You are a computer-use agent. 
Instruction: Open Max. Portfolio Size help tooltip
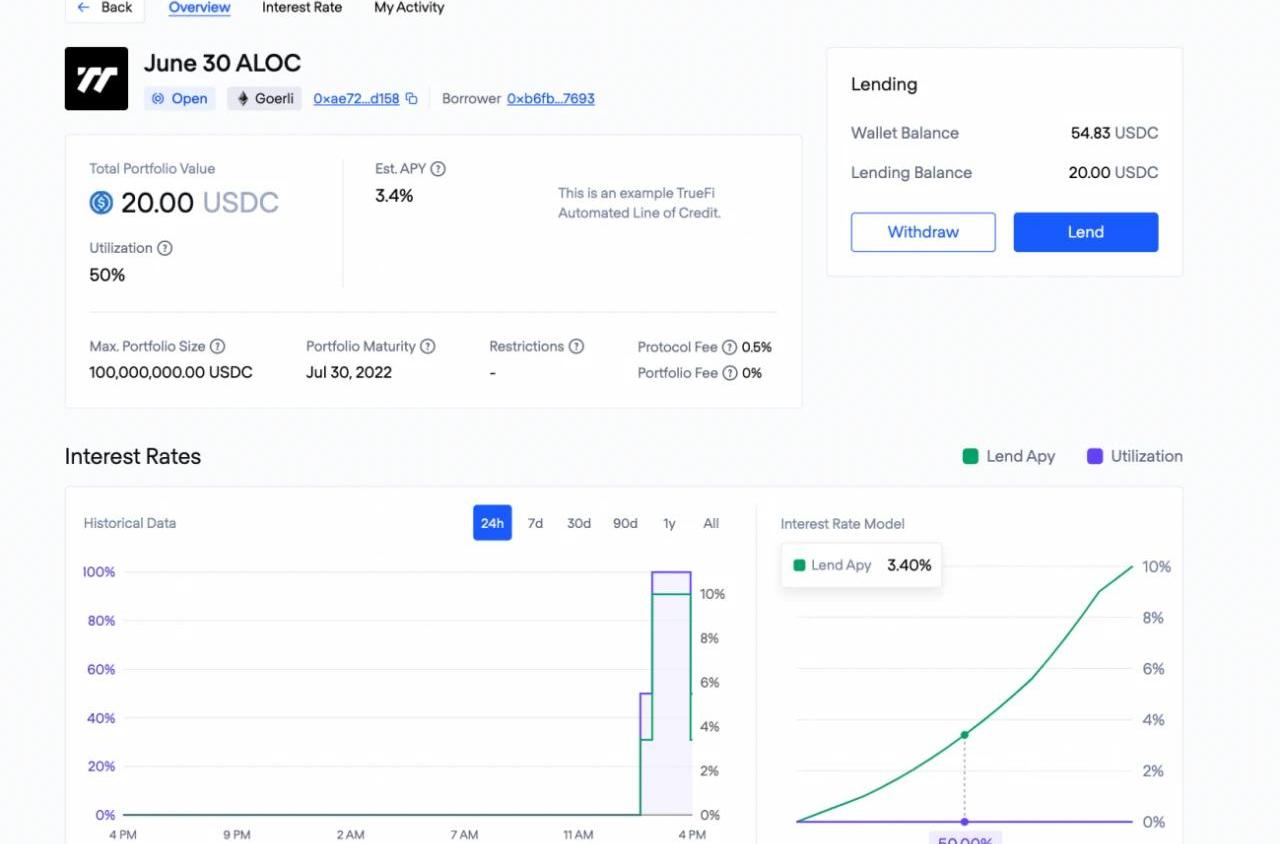click(x=217, y=346)
